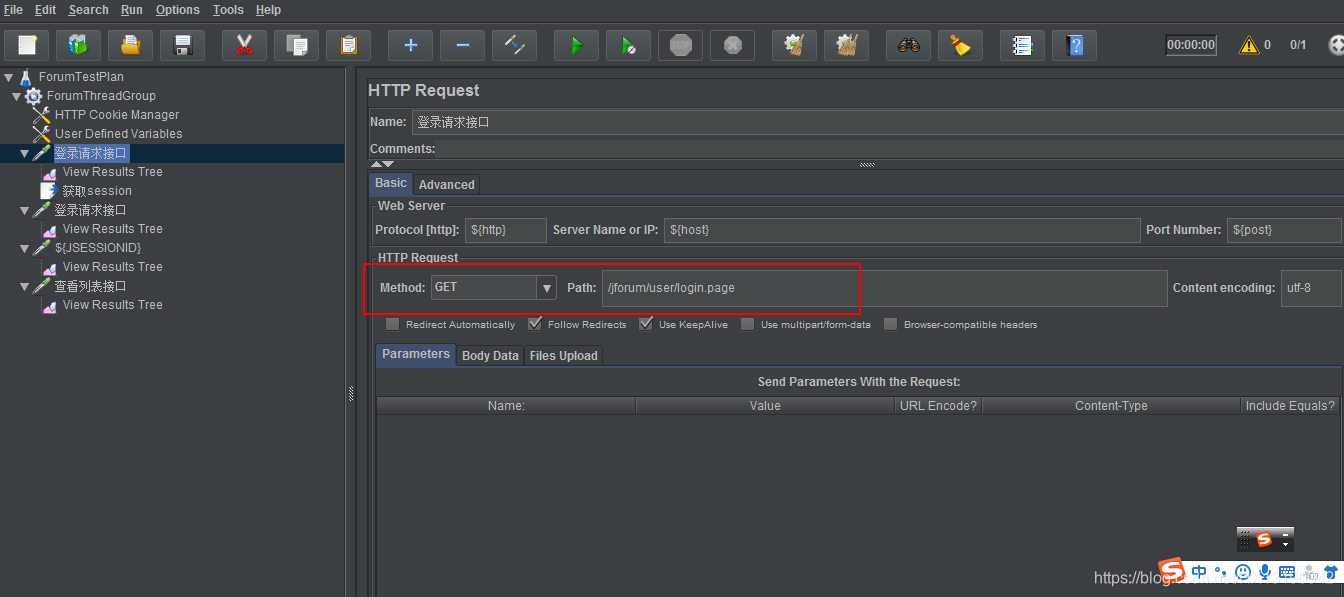Select the ${JSESSIONID} tree item
The image size is (1344, 597).
98,248
